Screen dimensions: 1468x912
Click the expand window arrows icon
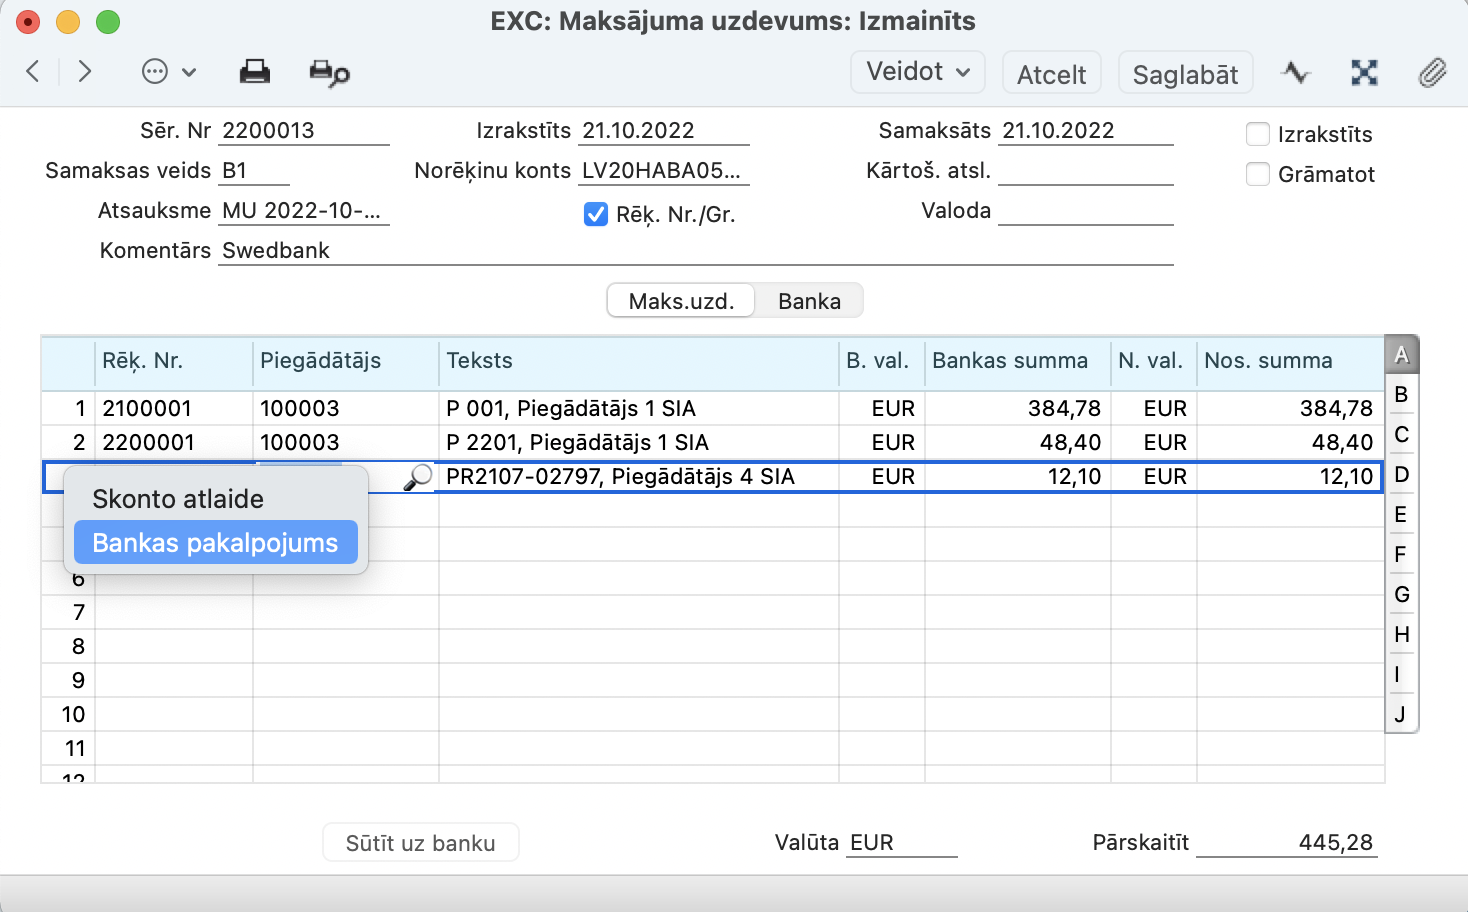point(1364,72)
